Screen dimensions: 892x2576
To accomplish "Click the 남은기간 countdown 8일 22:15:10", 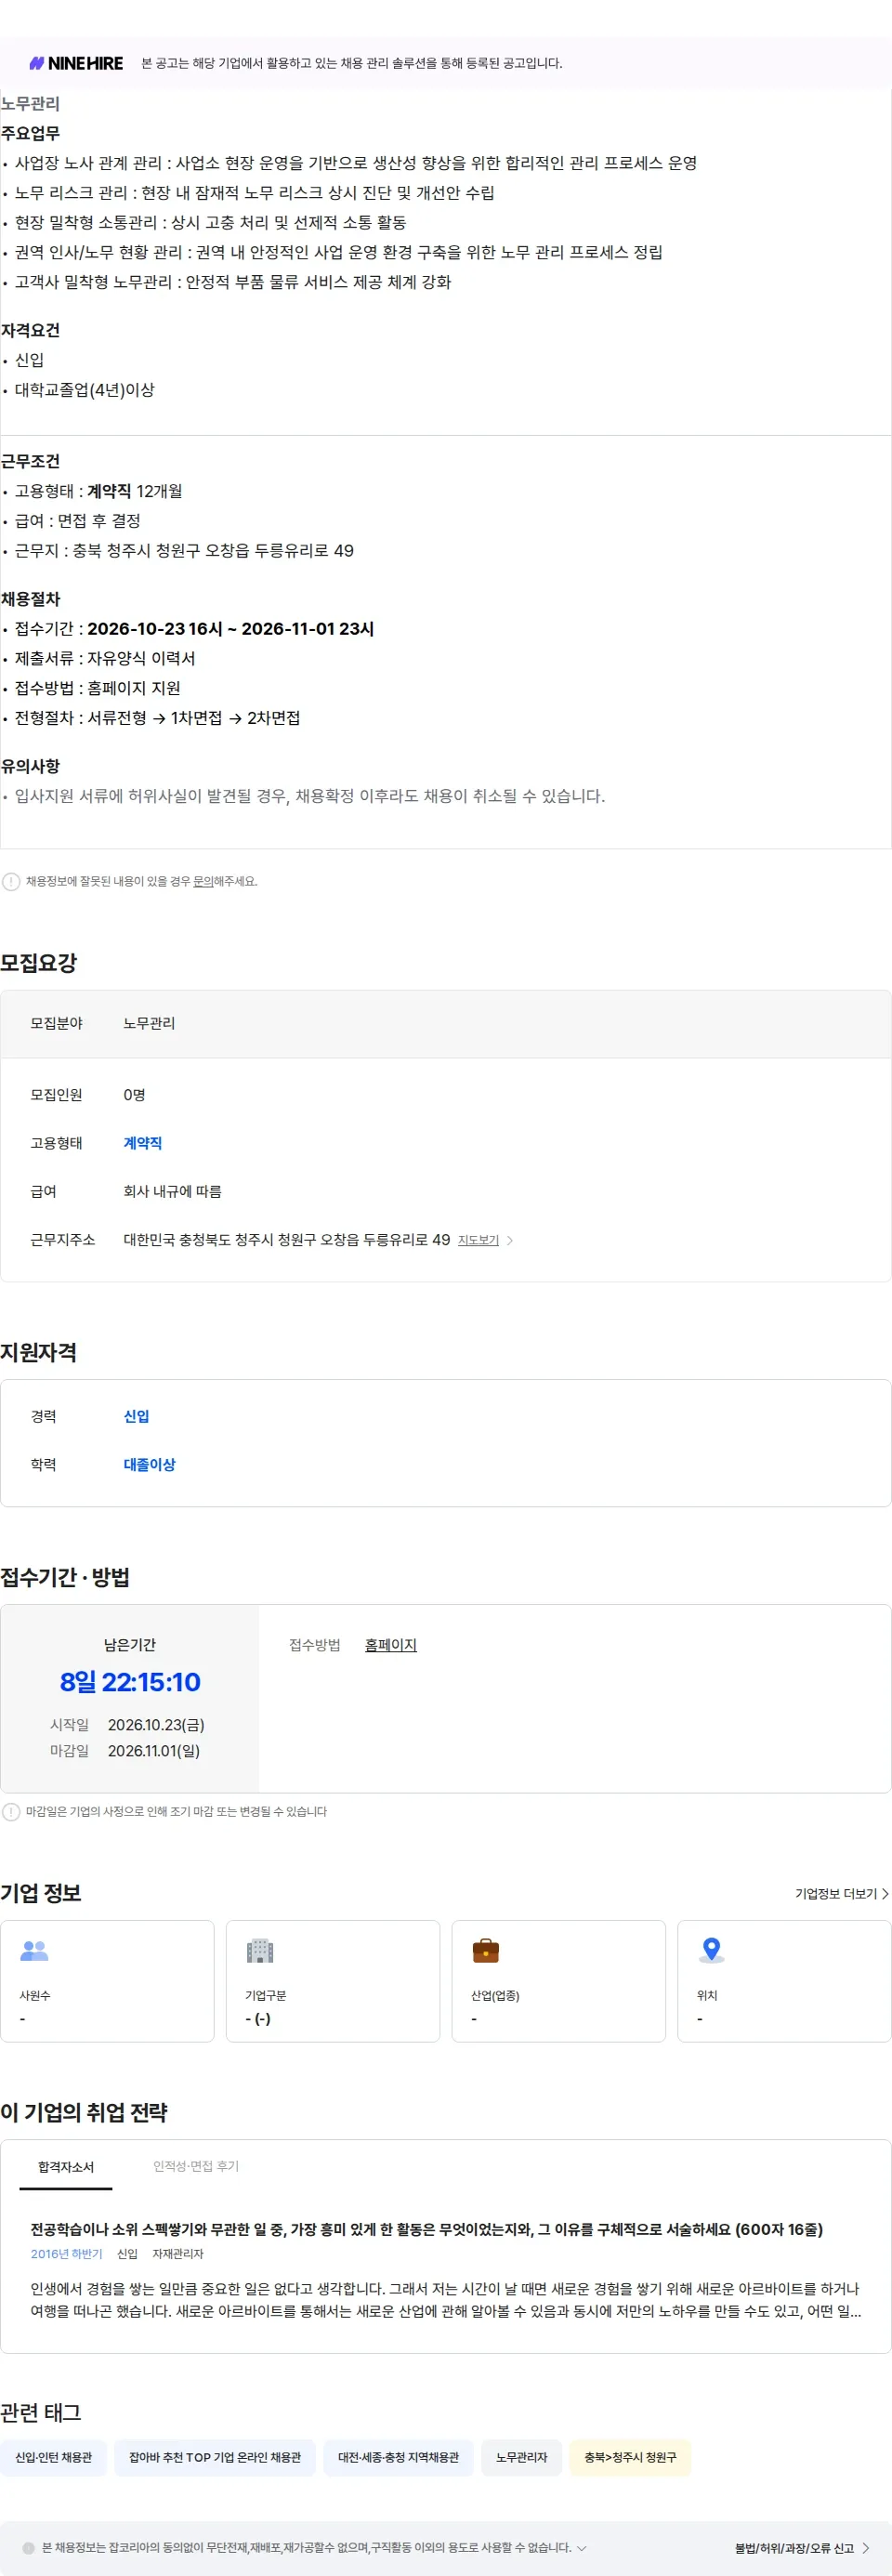I will coord(130,1682).
